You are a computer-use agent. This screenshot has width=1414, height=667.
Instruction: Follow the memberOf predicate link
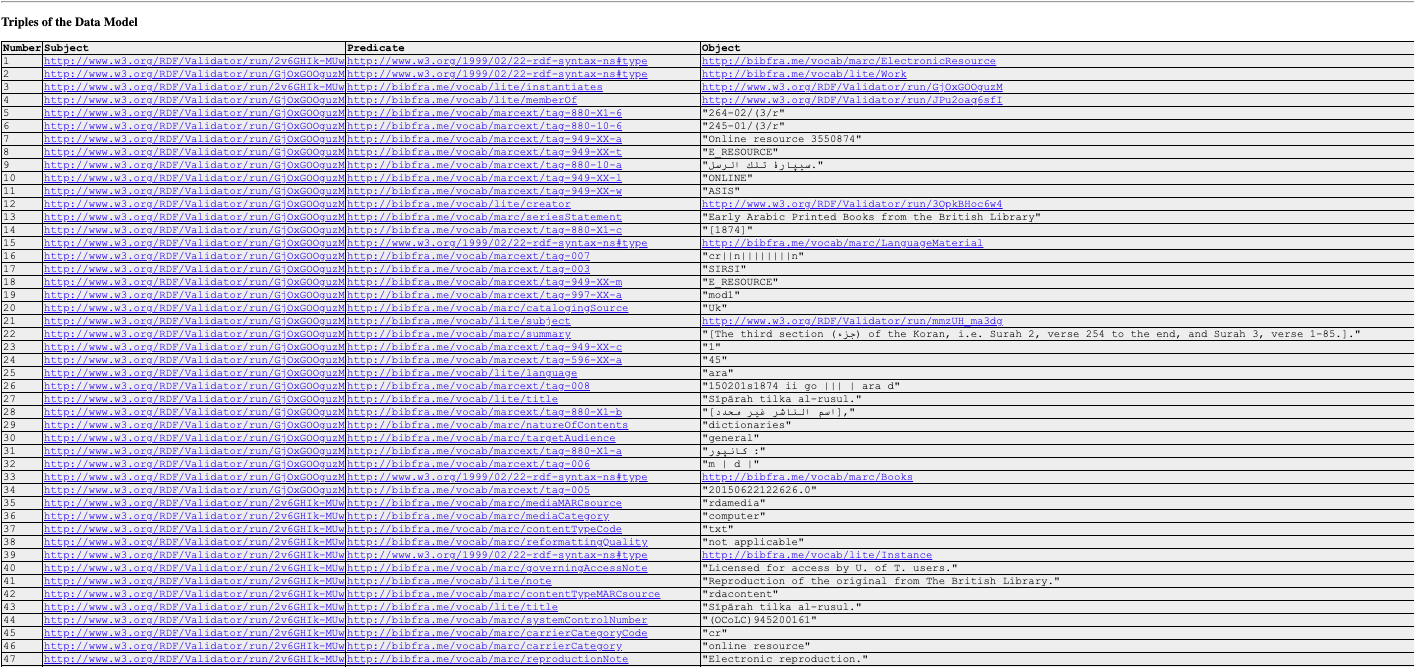pyautogui.click(x=461, y=100)
